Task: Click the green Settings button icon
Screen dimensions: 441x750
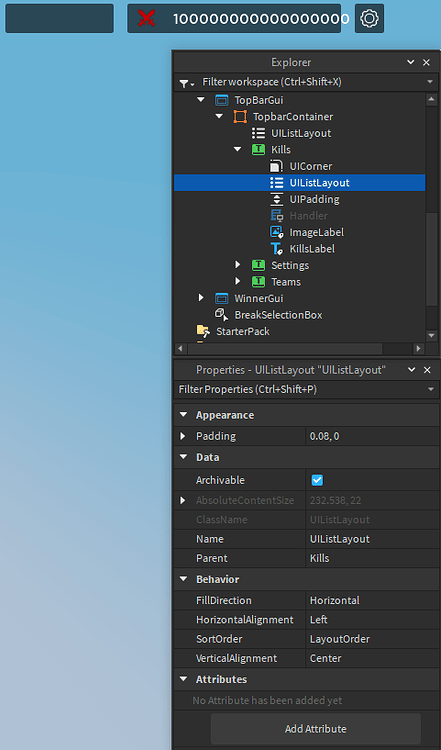Action: click(x=258, y=265)
